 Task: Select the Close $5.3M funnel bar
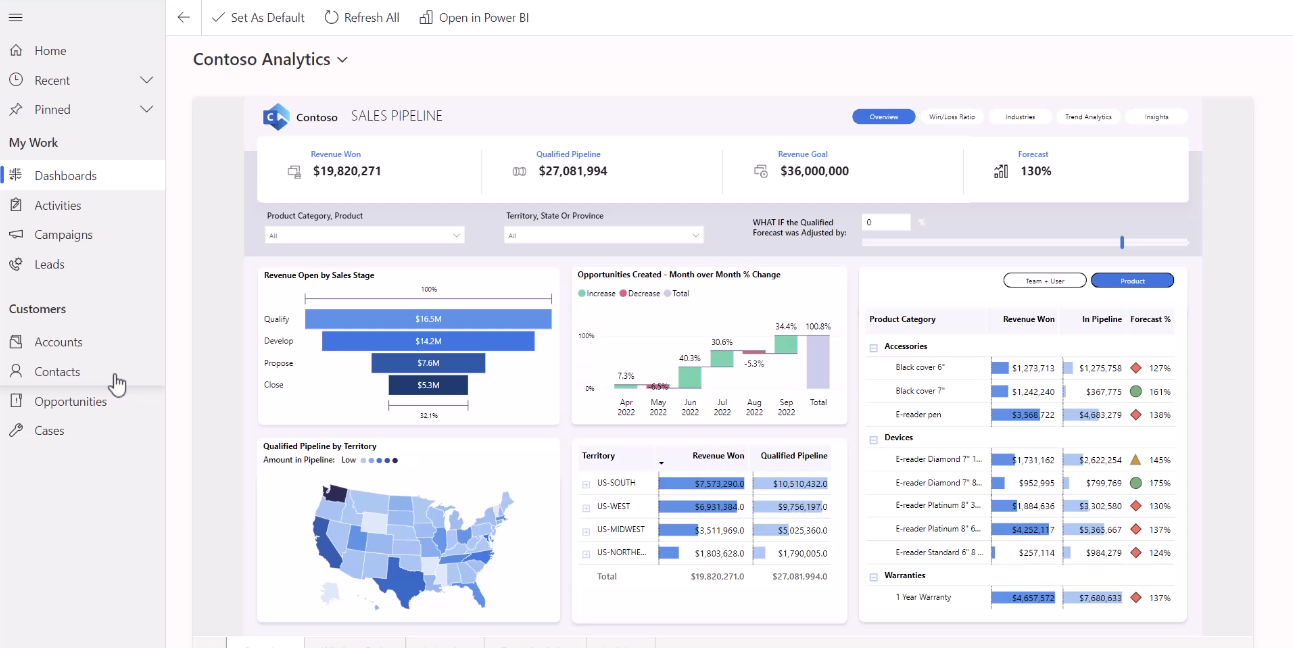[428, 385]
